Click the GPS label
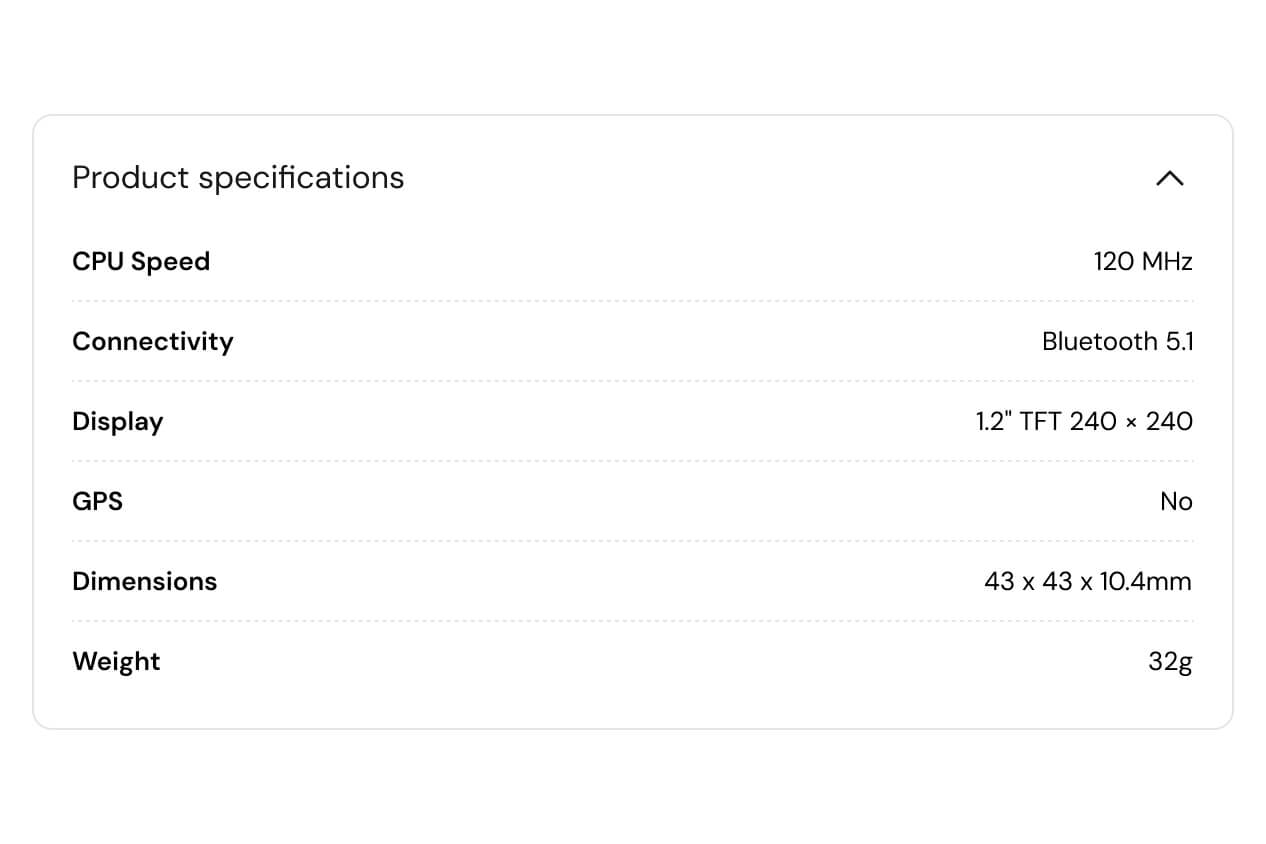 (97, 502)
